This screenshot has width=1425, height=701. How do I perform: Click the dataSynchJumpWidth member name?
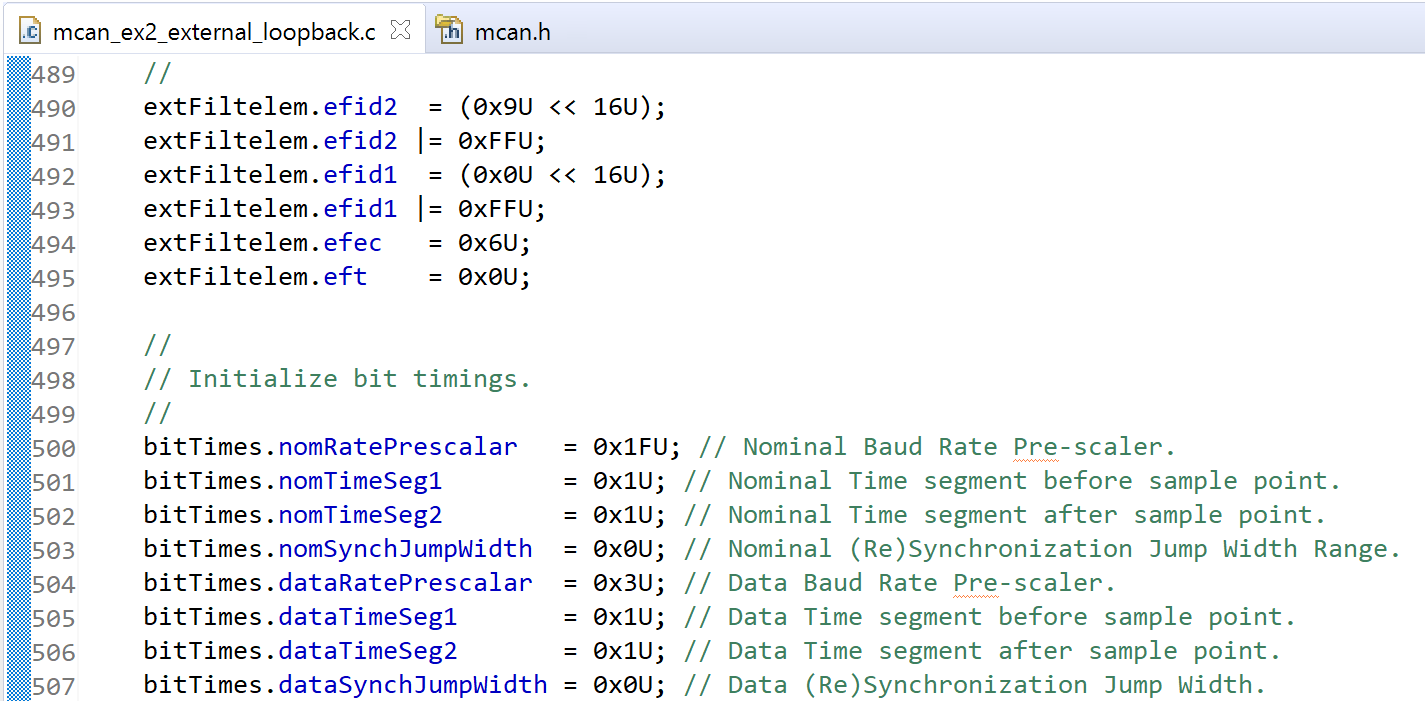pos(412,685)
